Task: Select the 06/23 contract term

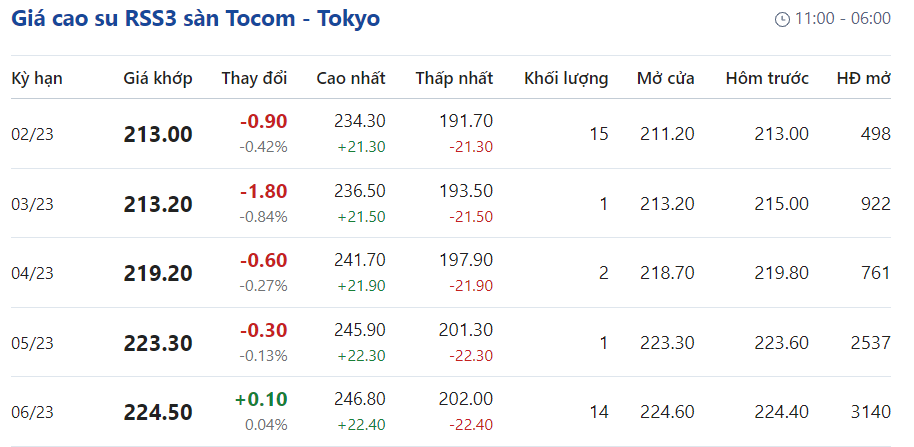Action: [x=32, y=412]
